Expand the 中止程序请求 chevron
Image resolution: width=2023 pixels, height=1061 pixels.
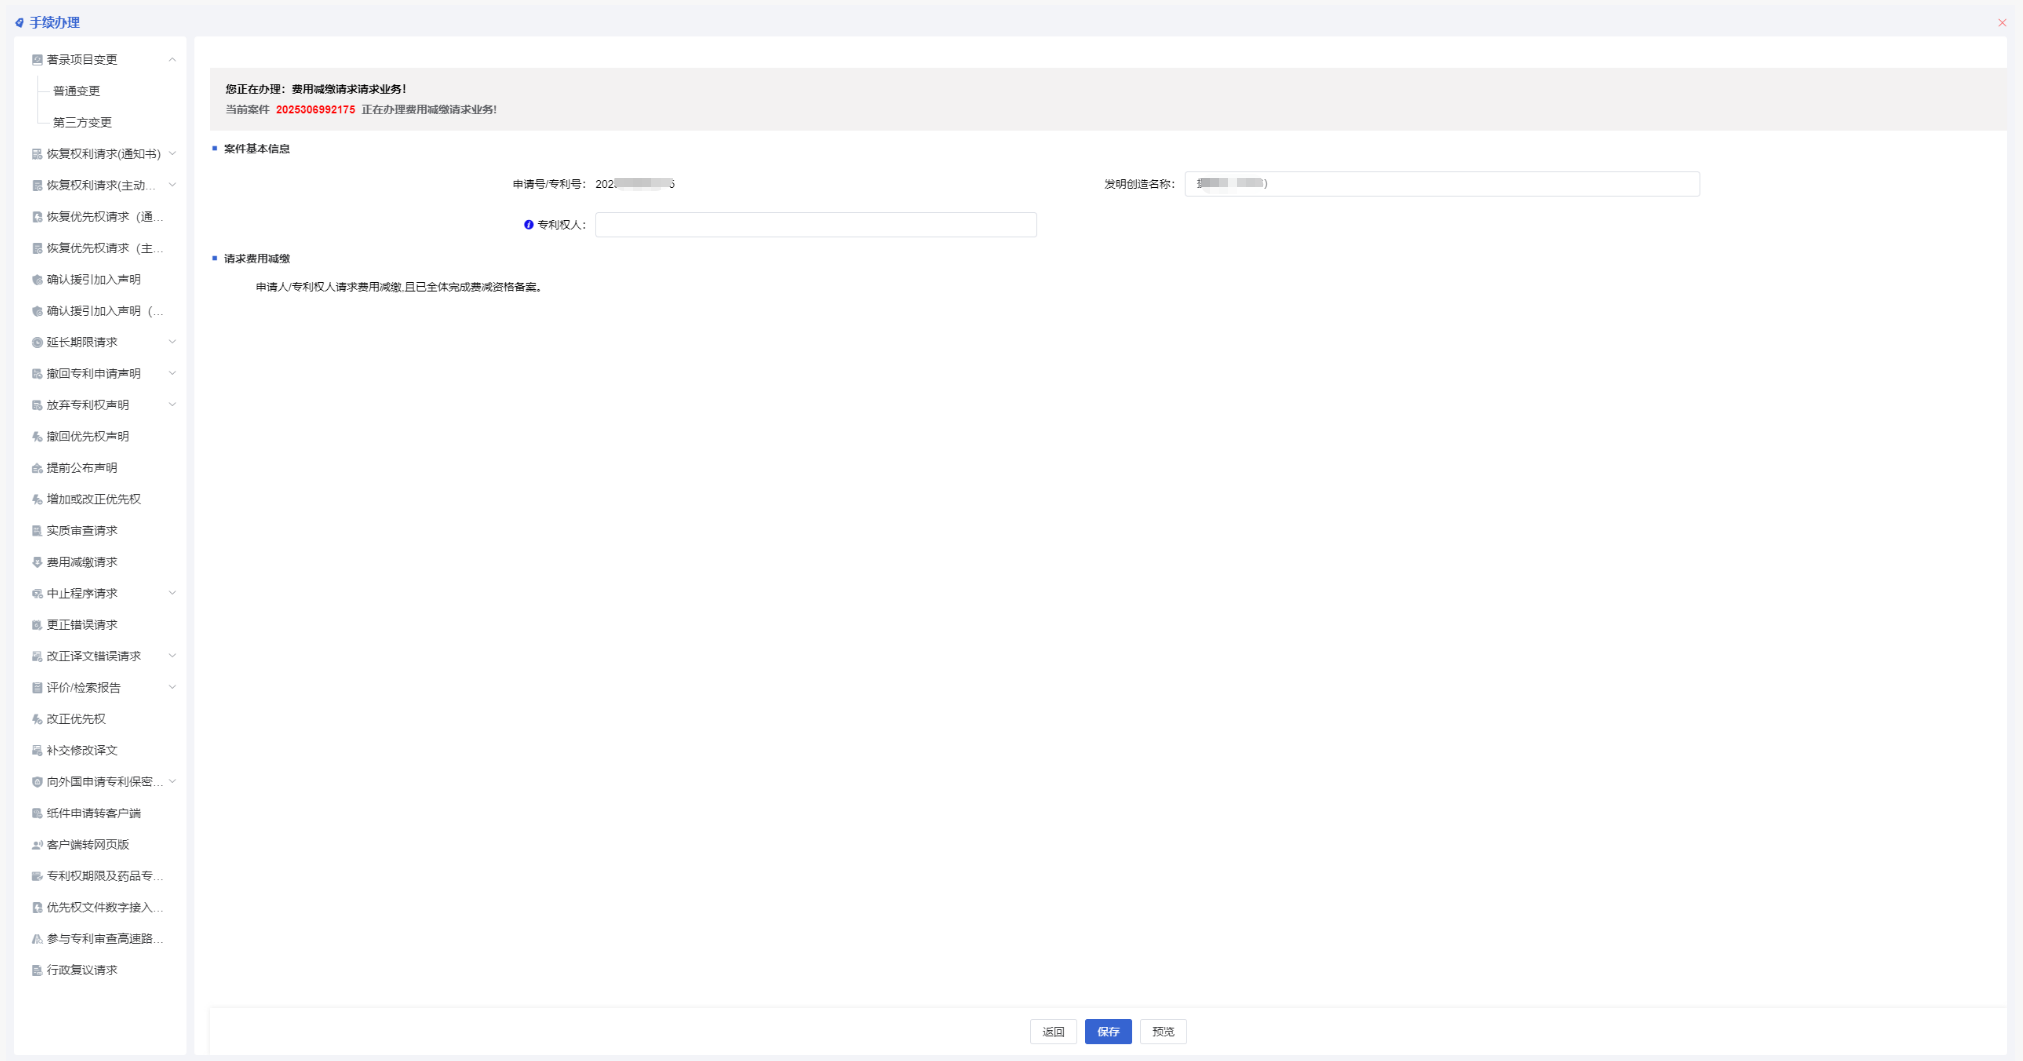(x=172, y=593)
